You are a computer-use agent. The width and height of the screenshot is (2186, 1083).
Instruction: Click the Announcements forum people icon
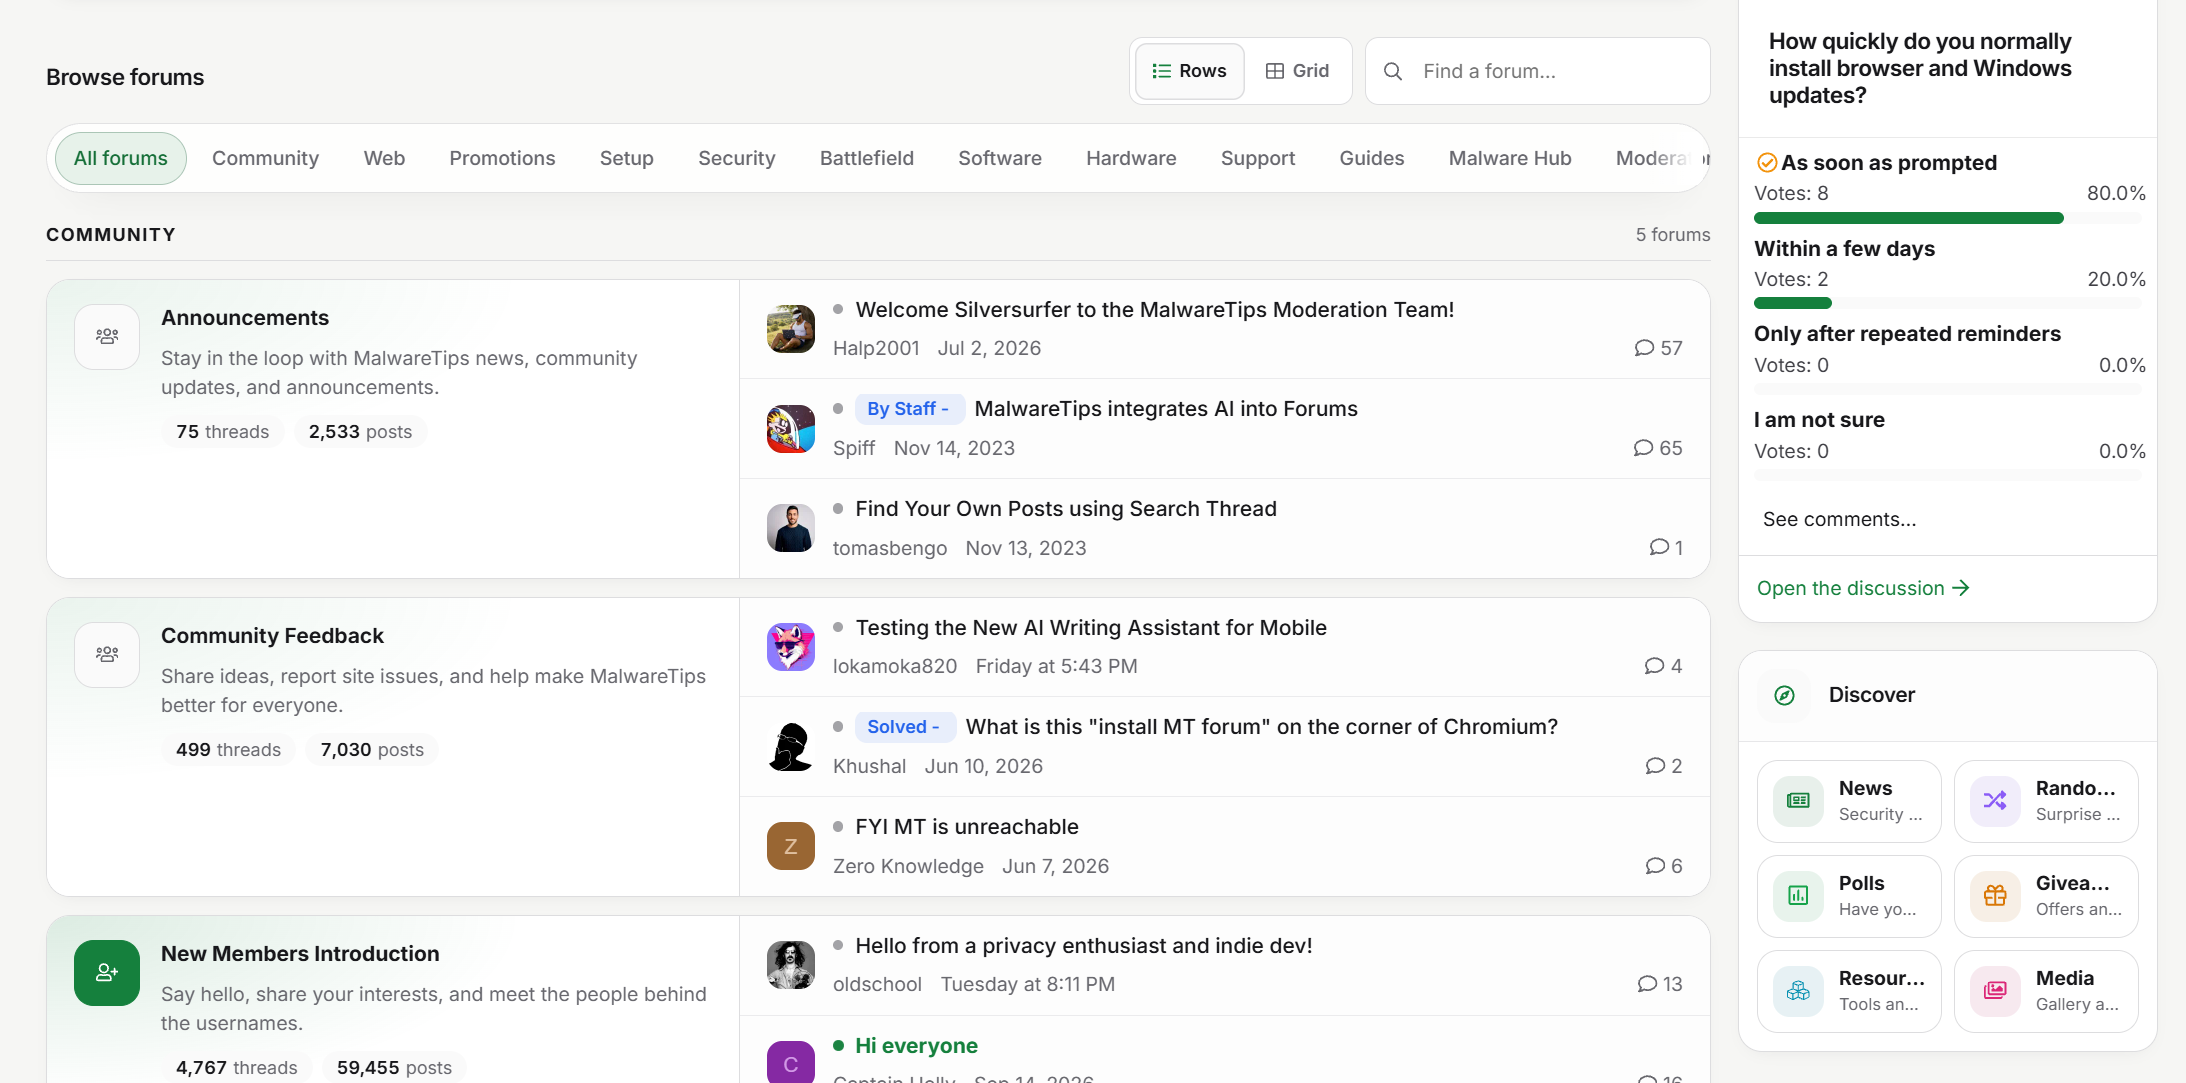[x=107, y=337]
